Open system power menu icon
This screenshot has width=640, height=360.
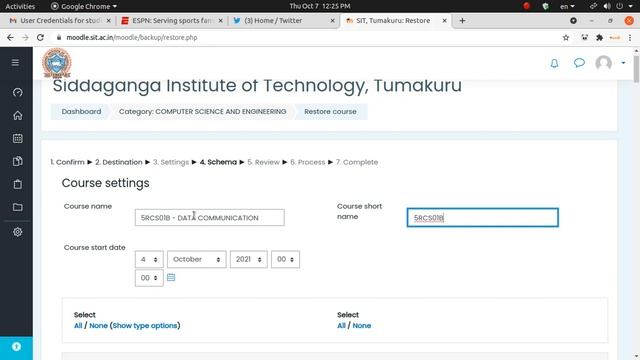(x=620, y=6)
